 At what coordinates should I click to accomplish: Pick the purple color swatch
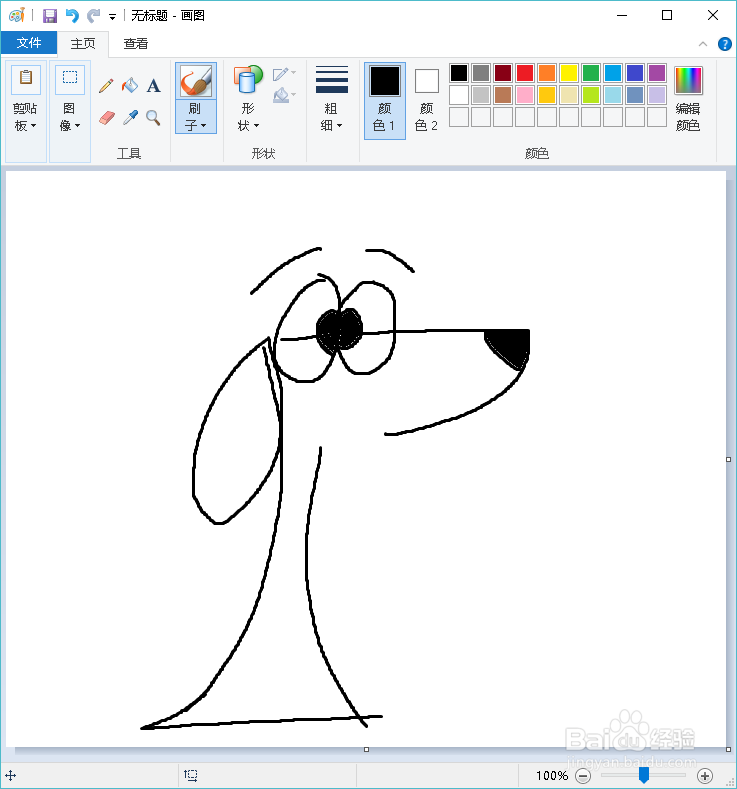pyautogui.click(x=657, y=73)
